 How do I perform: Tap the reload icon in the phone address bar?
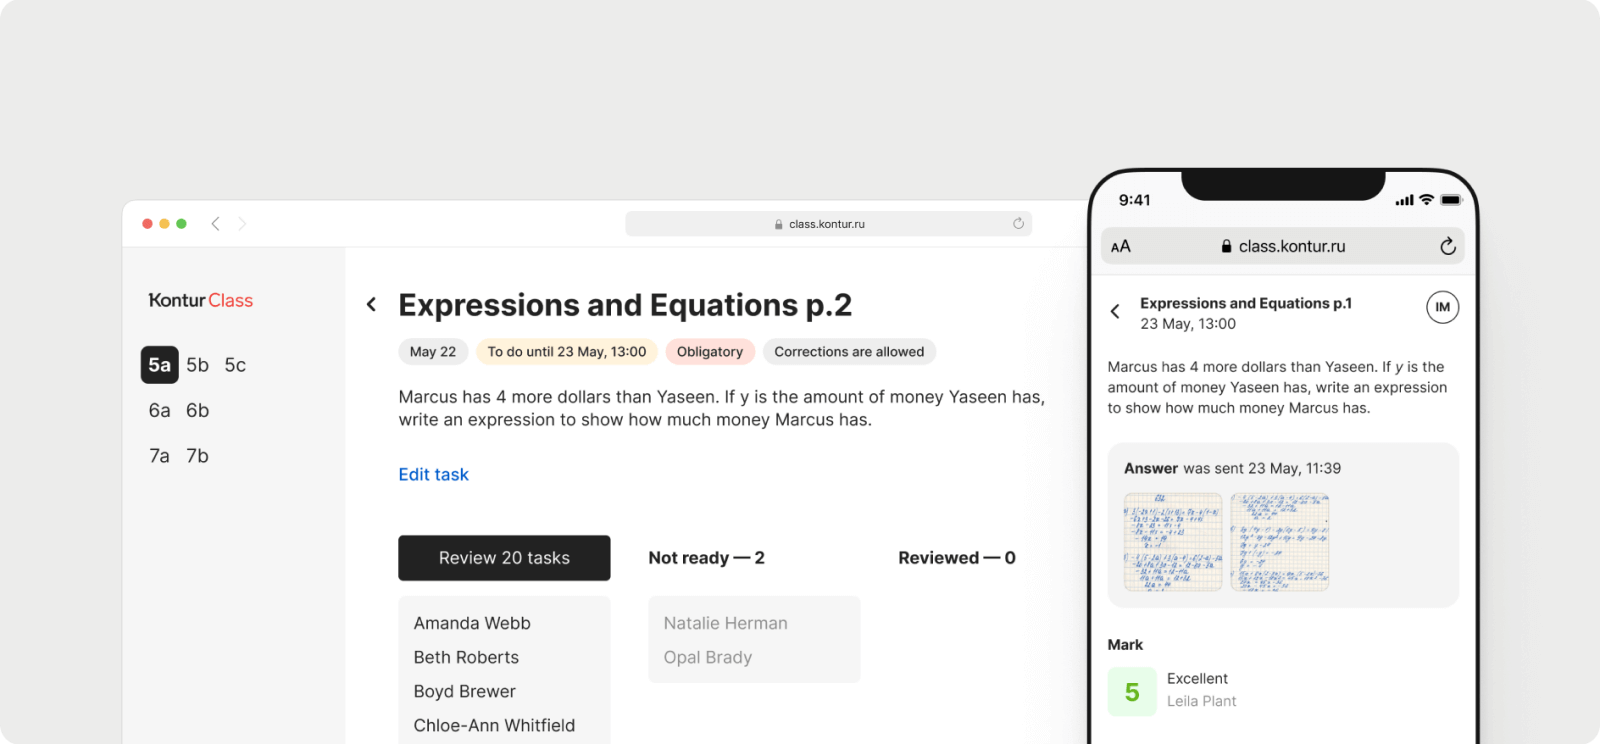[1447, 246]
